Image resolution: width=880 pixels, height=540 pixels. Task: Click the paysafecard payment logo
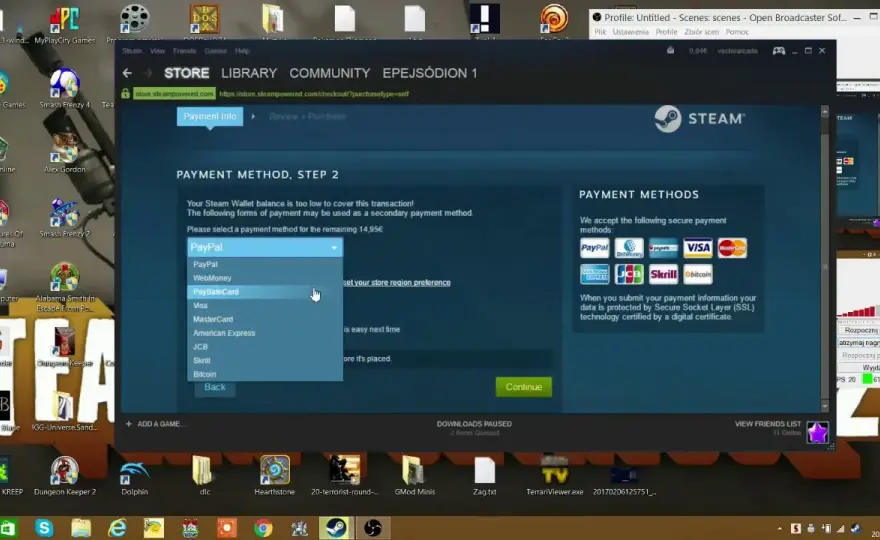[x=663, y=248]
